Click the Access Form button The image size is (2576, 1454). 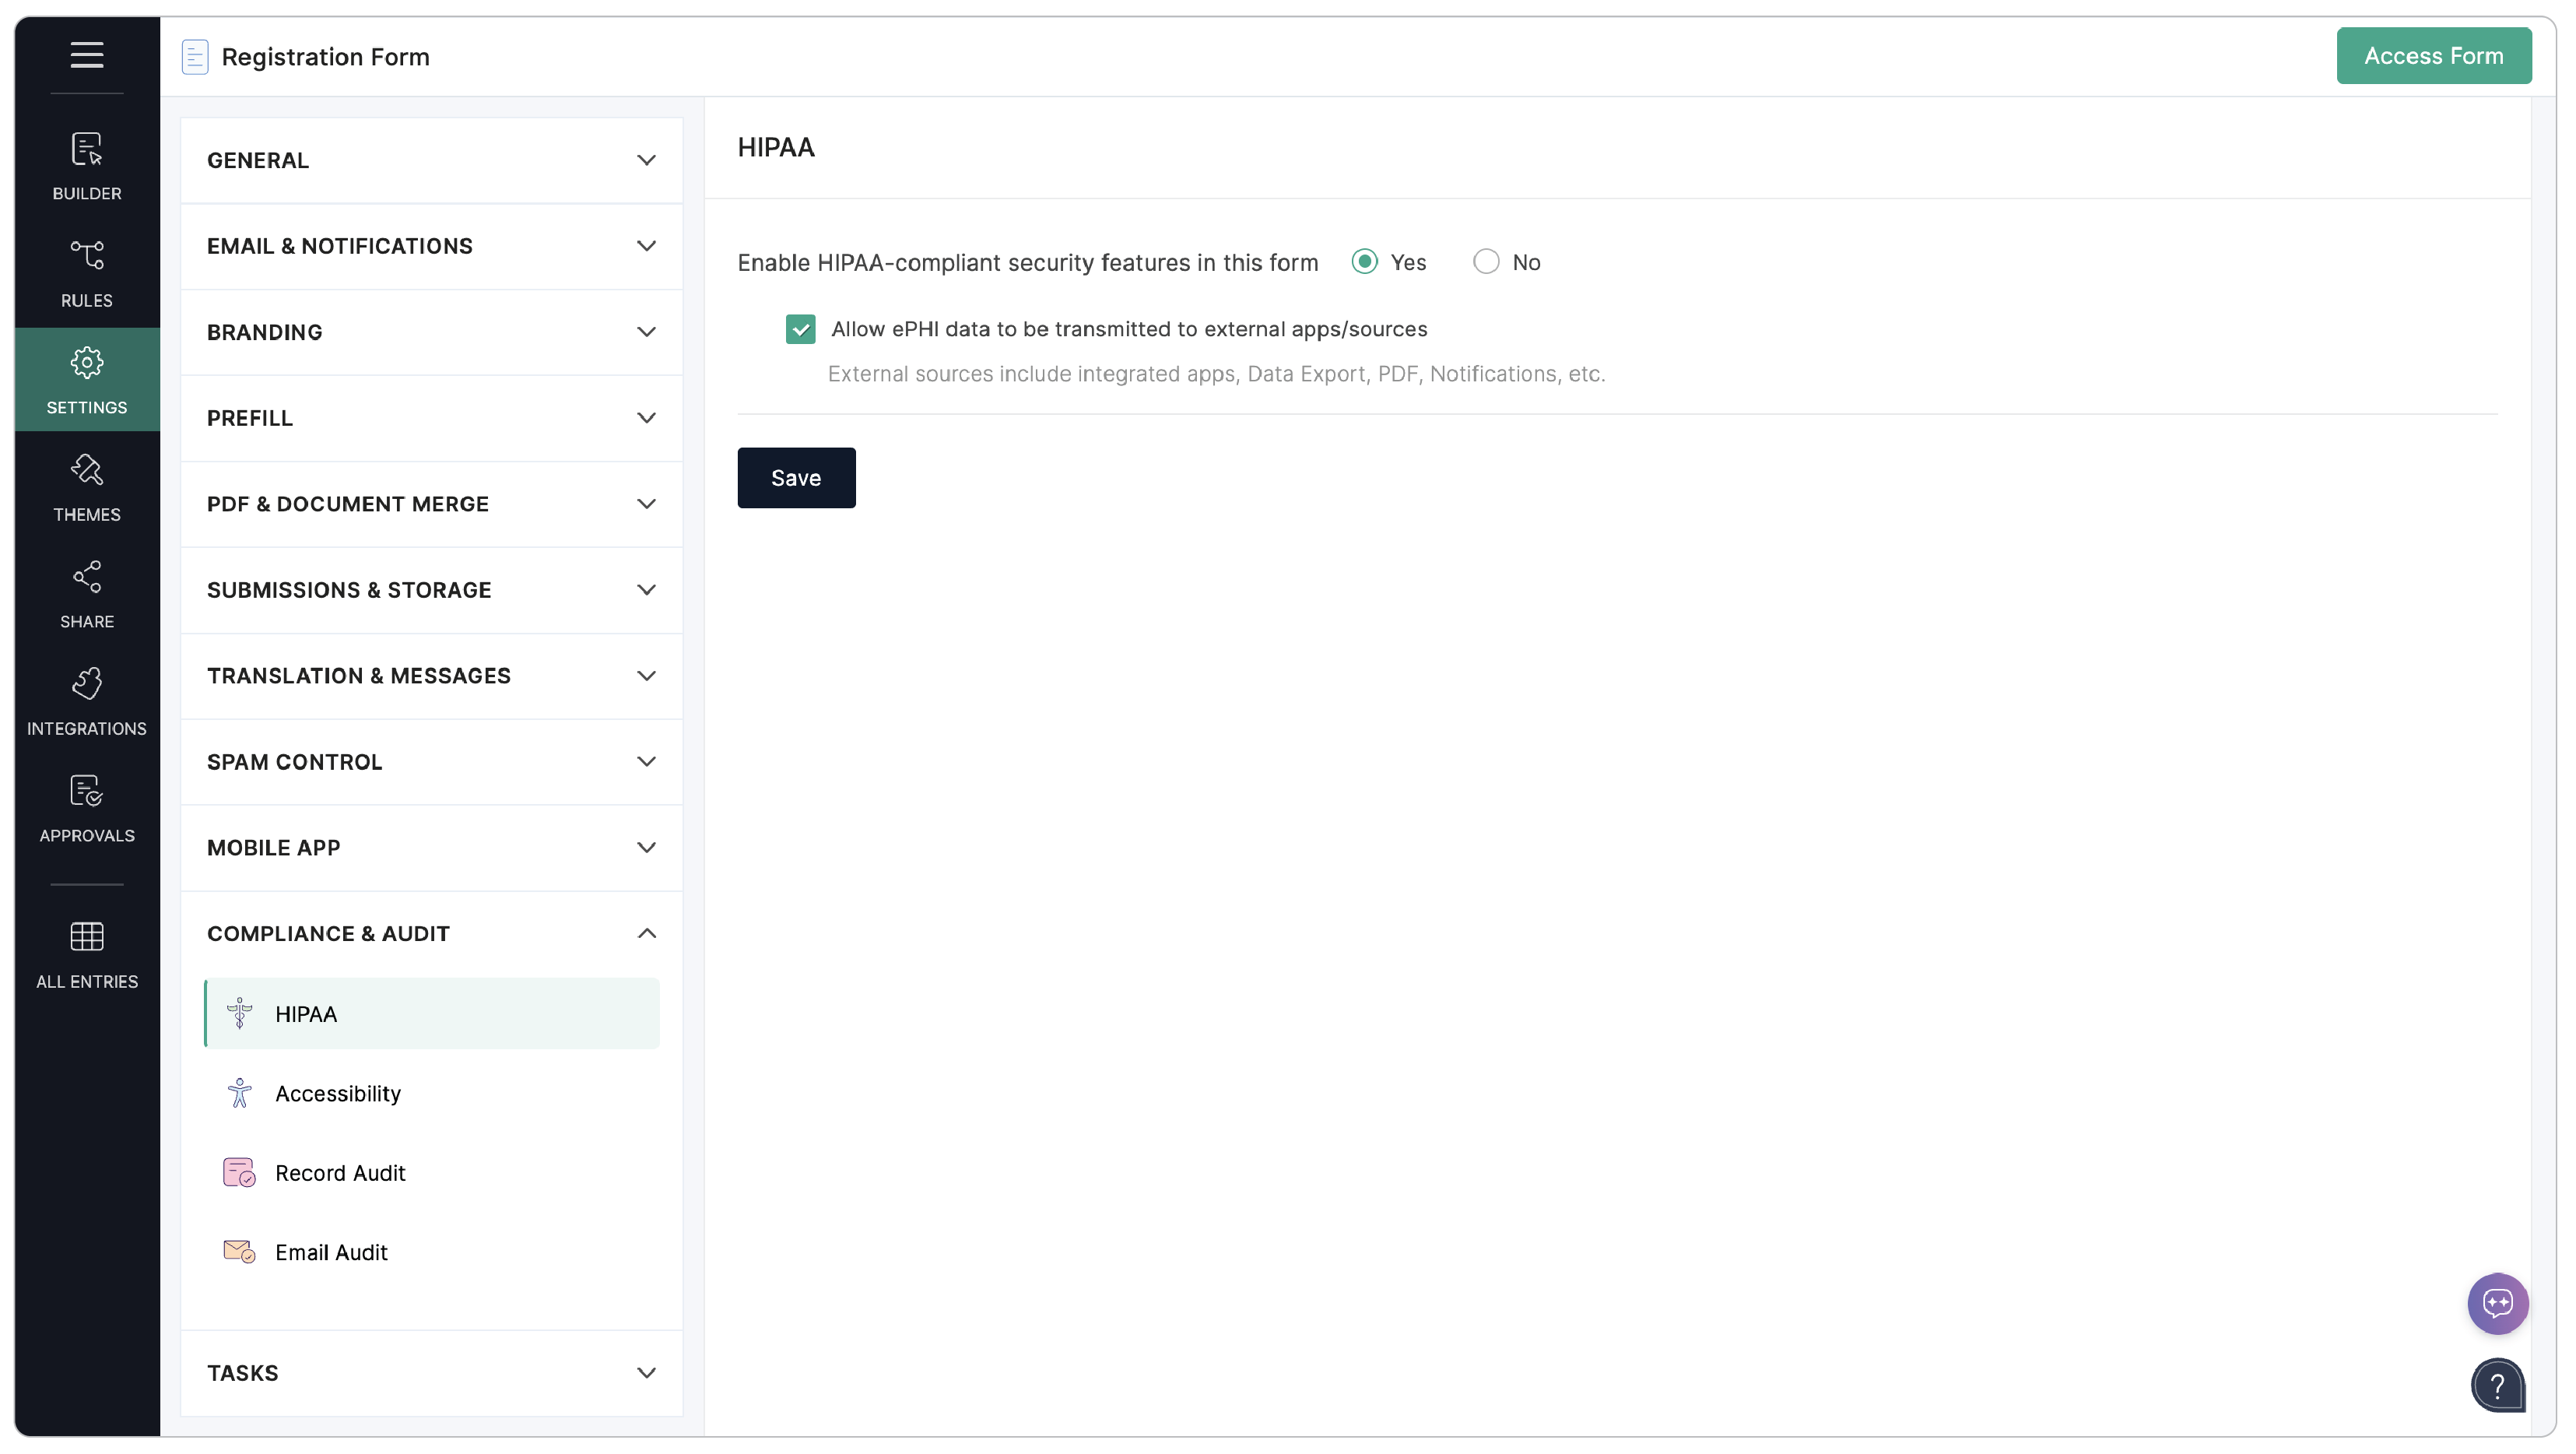tap(2433, 56)
